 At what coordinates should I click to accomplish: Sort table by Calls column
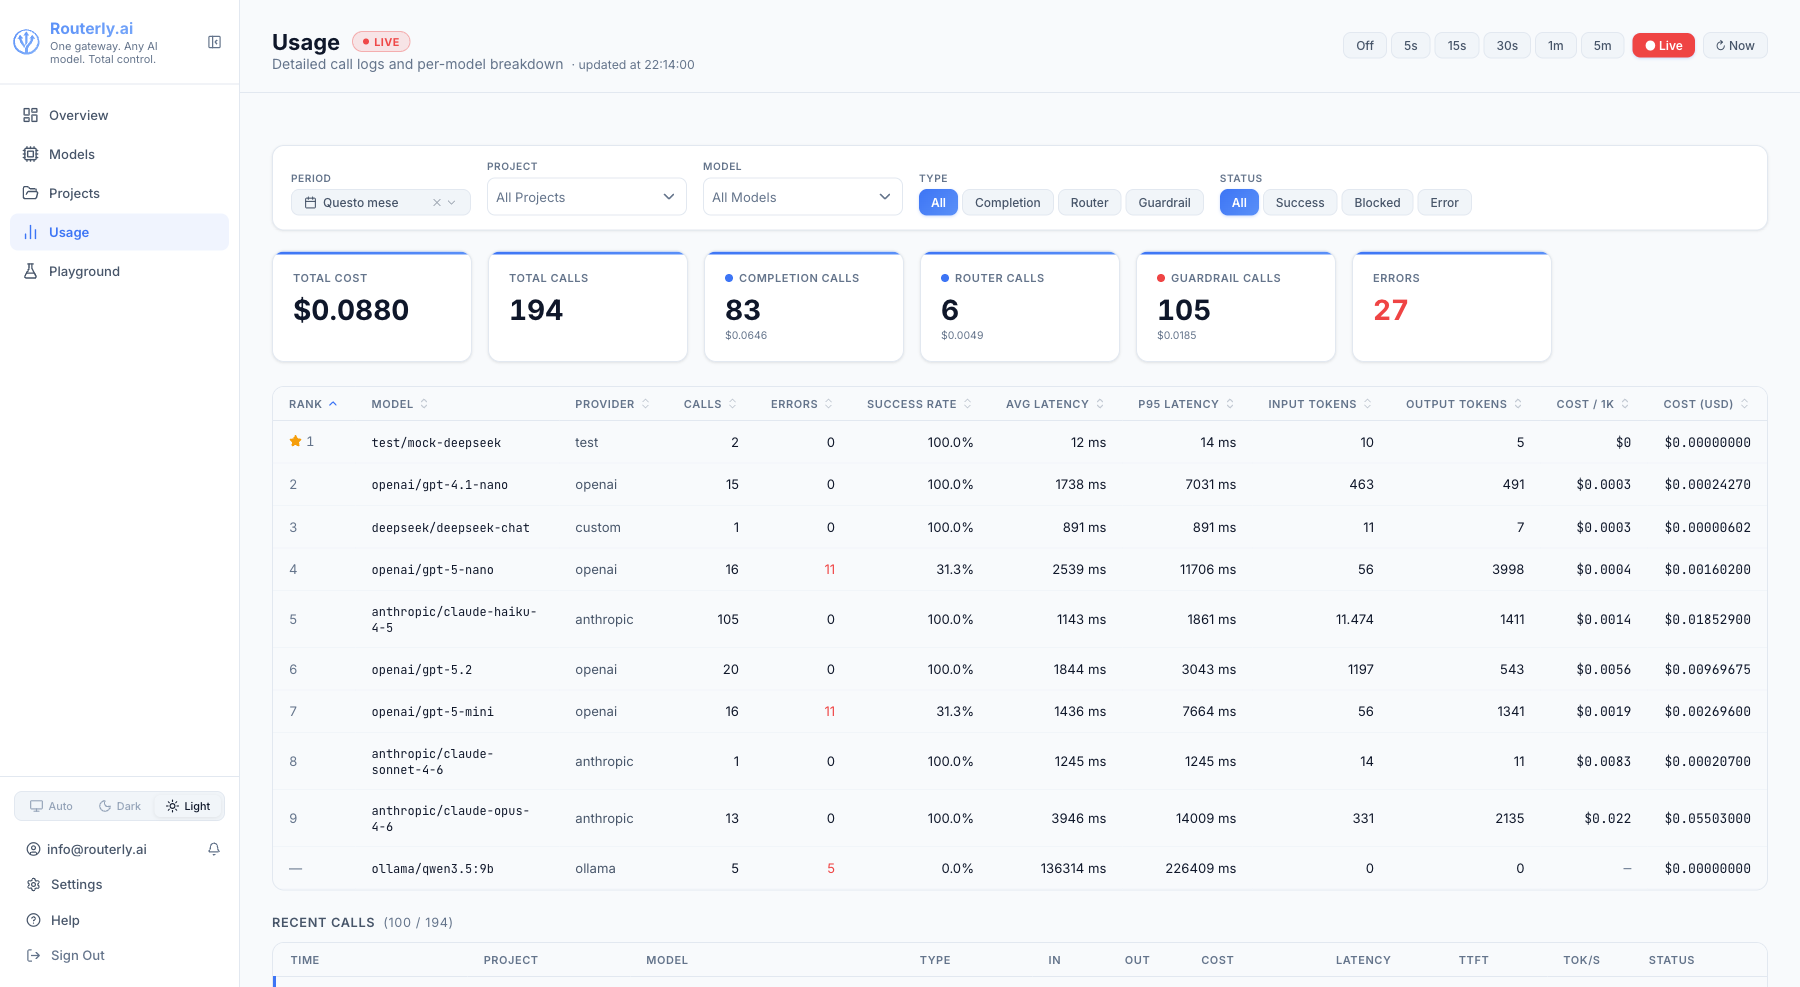point(710,404)
